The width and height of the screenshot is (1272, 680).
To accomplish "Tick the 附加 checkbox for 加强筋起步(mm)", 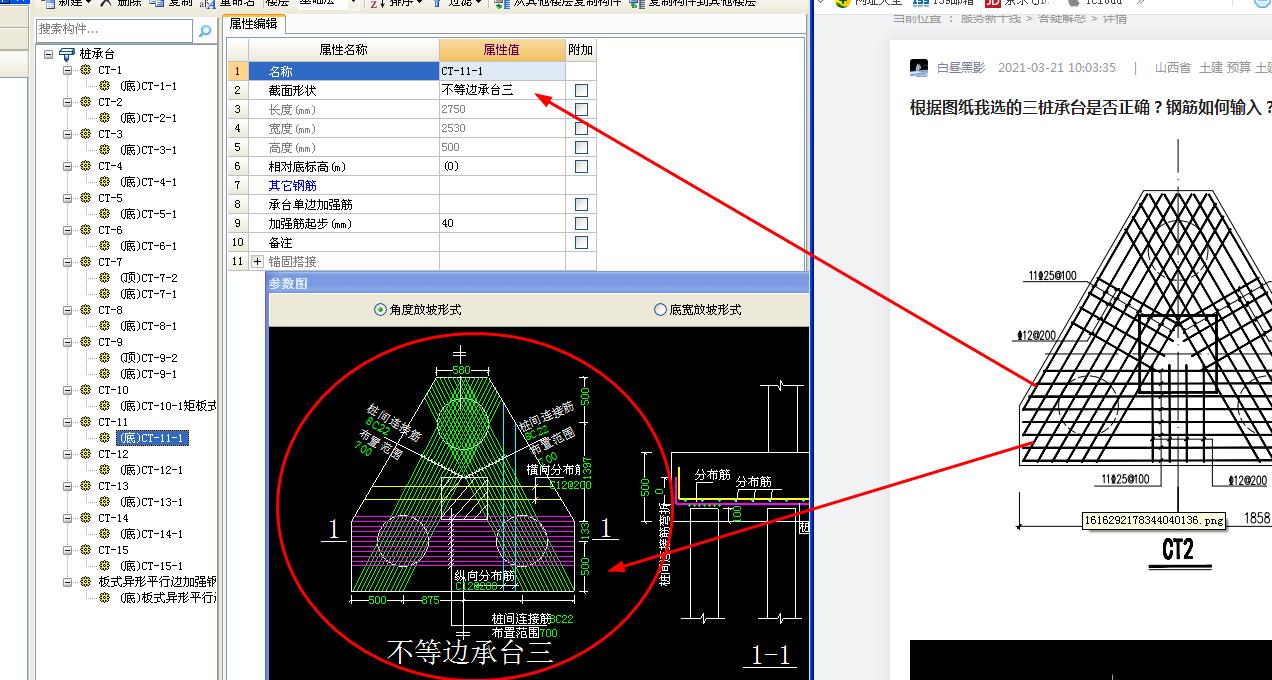I will point(581,223).
